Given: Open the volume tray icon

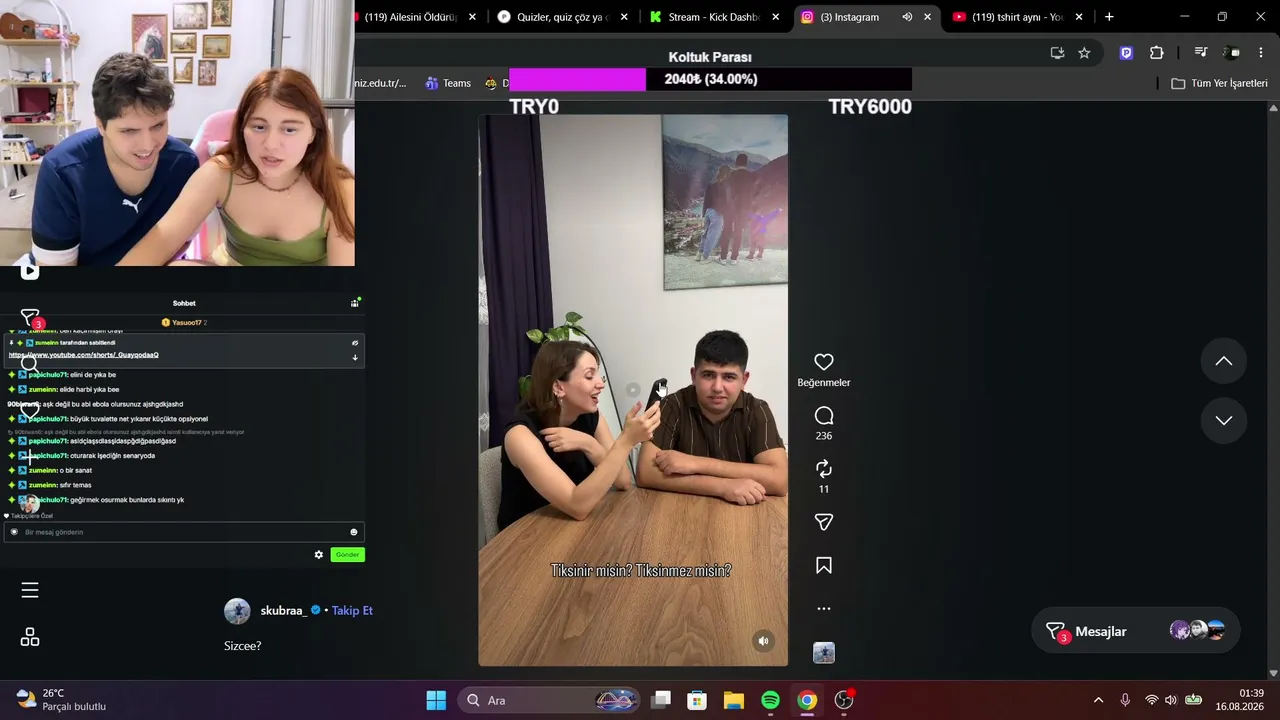Looking at the screenshot, I should pos(1171,700).
